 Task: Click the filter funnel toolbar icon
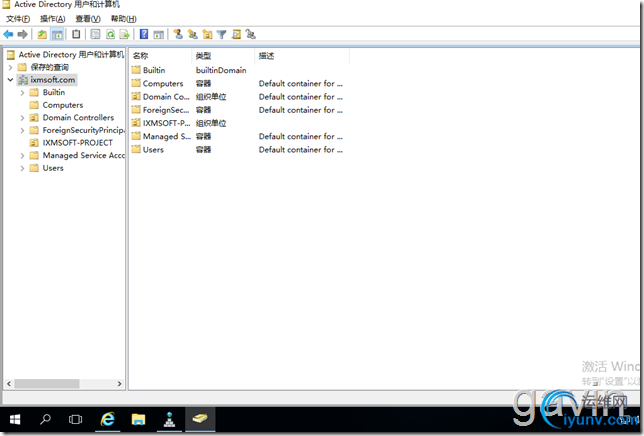(x=222, y=34)
